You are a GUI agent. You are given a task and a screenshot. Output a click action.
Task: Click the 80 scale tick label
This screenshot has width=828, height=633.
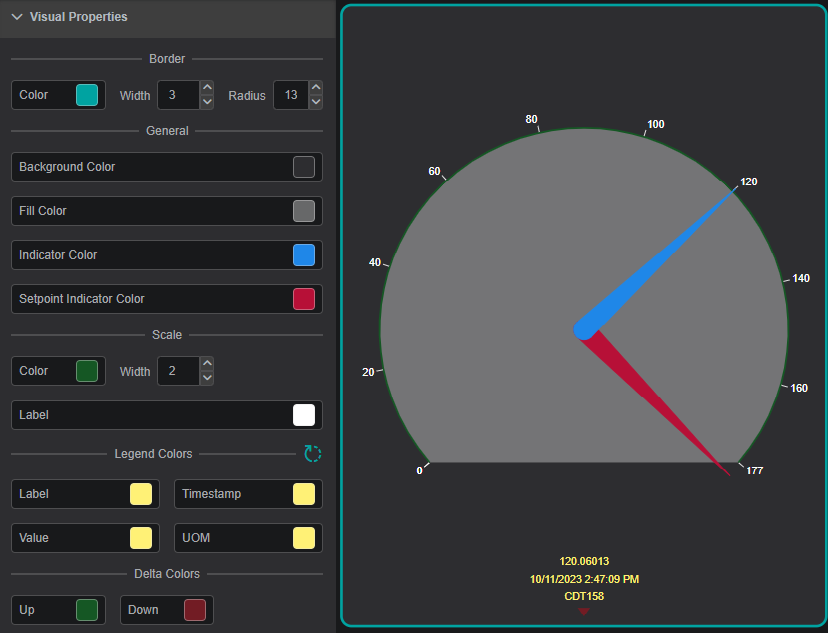pos(531,119)
